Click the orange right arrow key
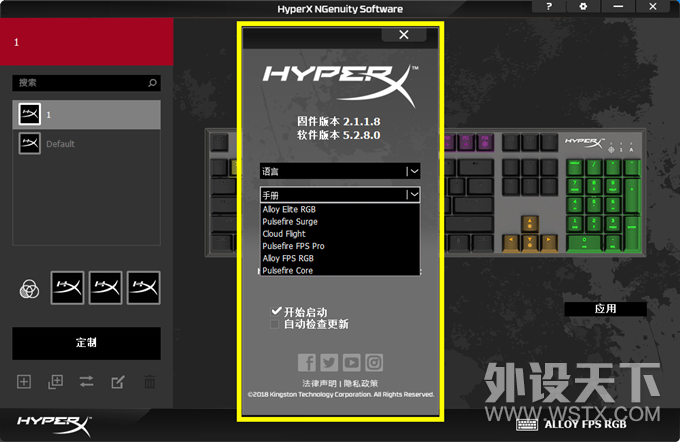 tap(549, 242)
